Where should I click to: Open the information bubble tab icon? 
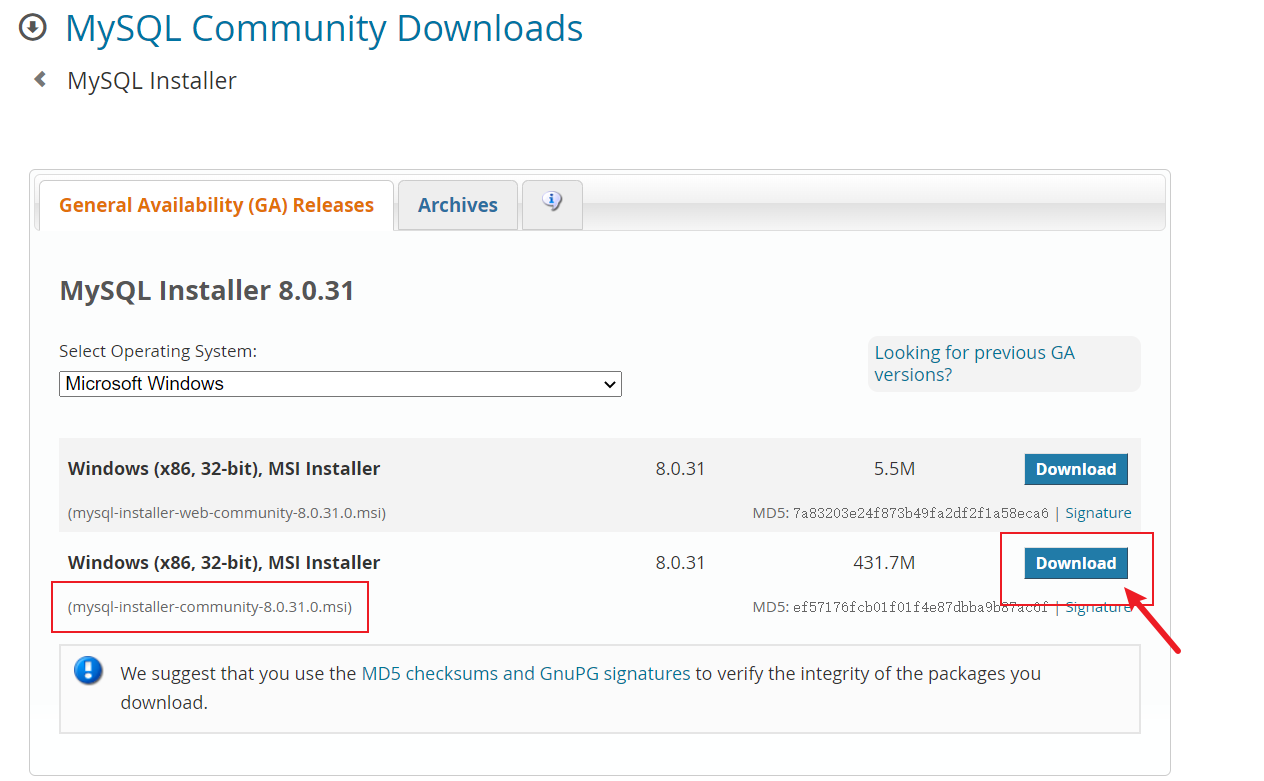tap(552, 203)
